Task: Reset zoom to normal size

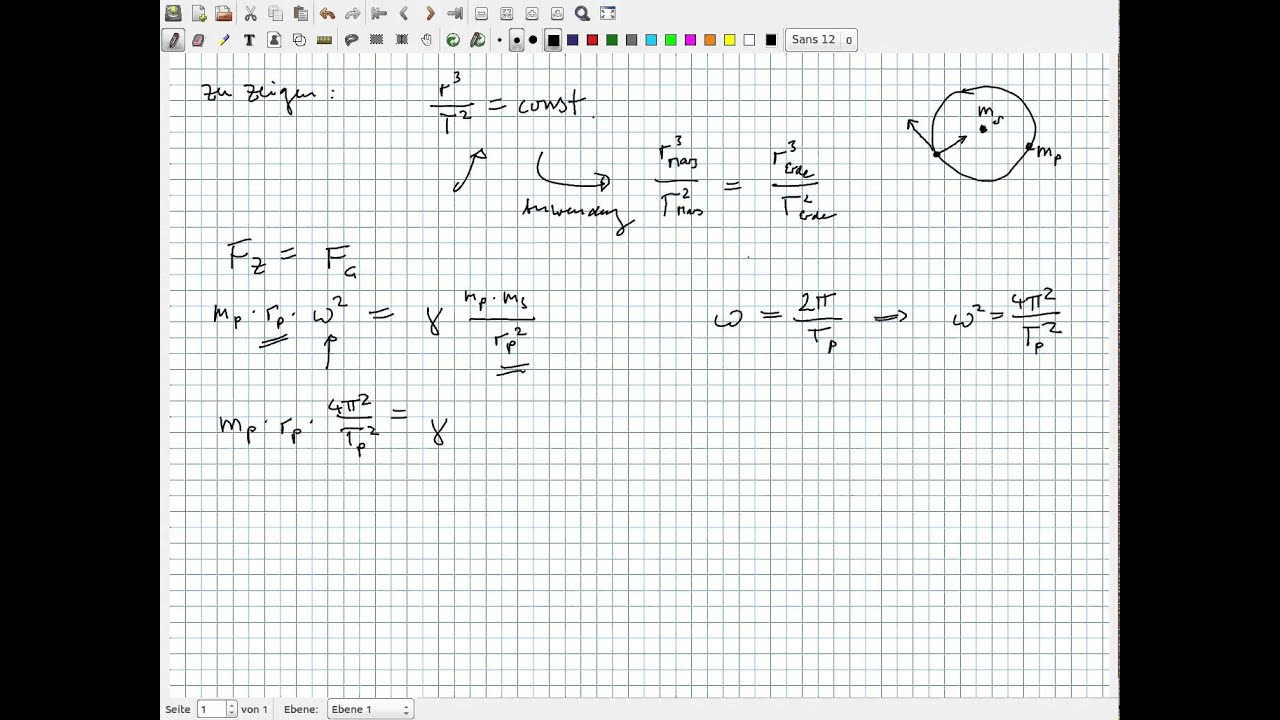Action: pos(557,13)
